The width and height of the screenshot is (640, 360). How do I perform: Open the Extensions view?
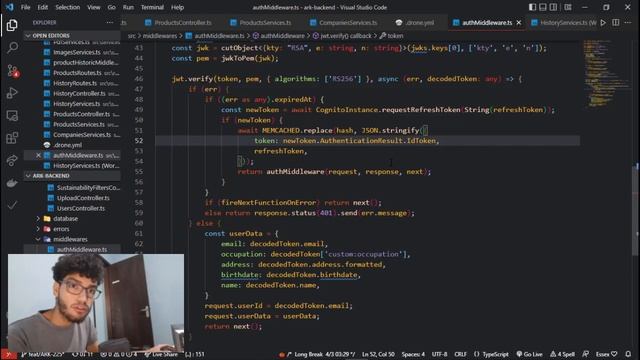[x=12, y=138]
